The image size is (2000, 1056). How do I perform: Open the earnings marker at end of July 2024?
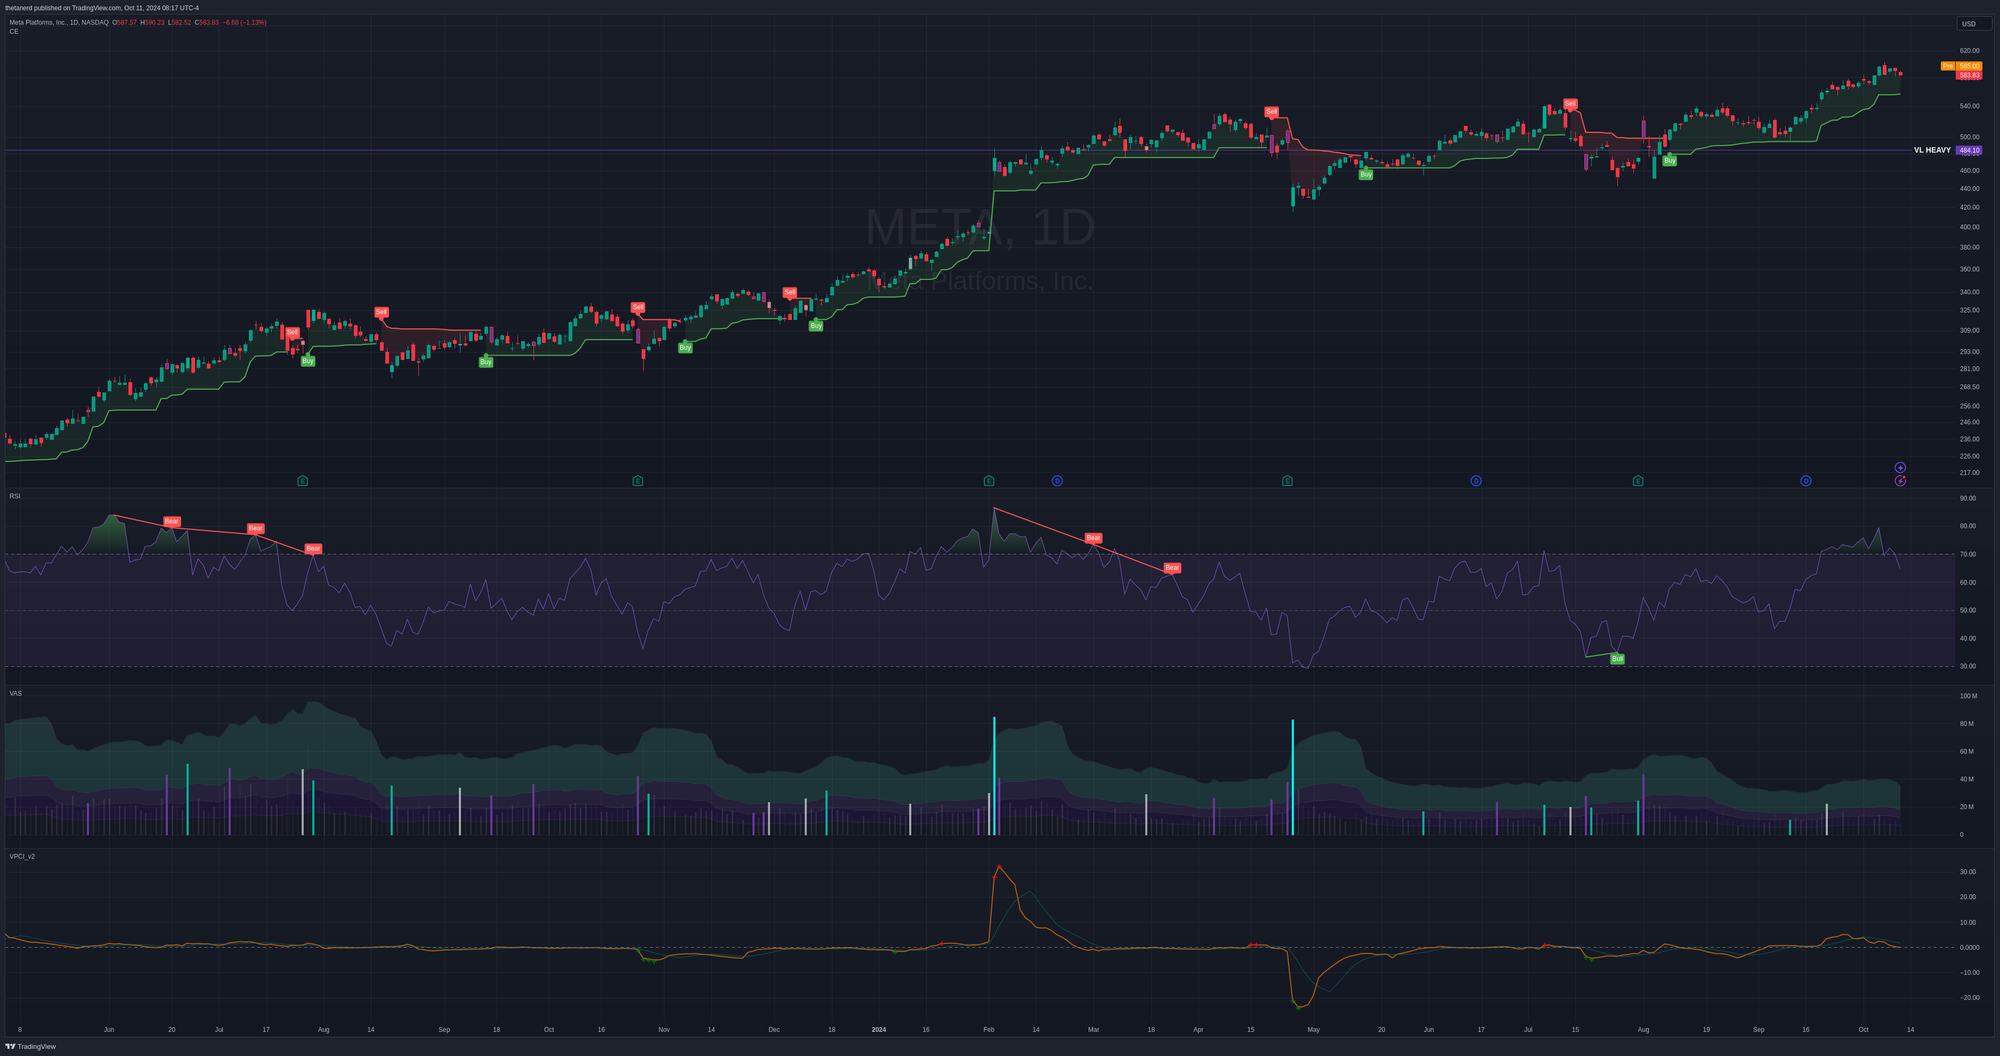[x=1638, y=481]
